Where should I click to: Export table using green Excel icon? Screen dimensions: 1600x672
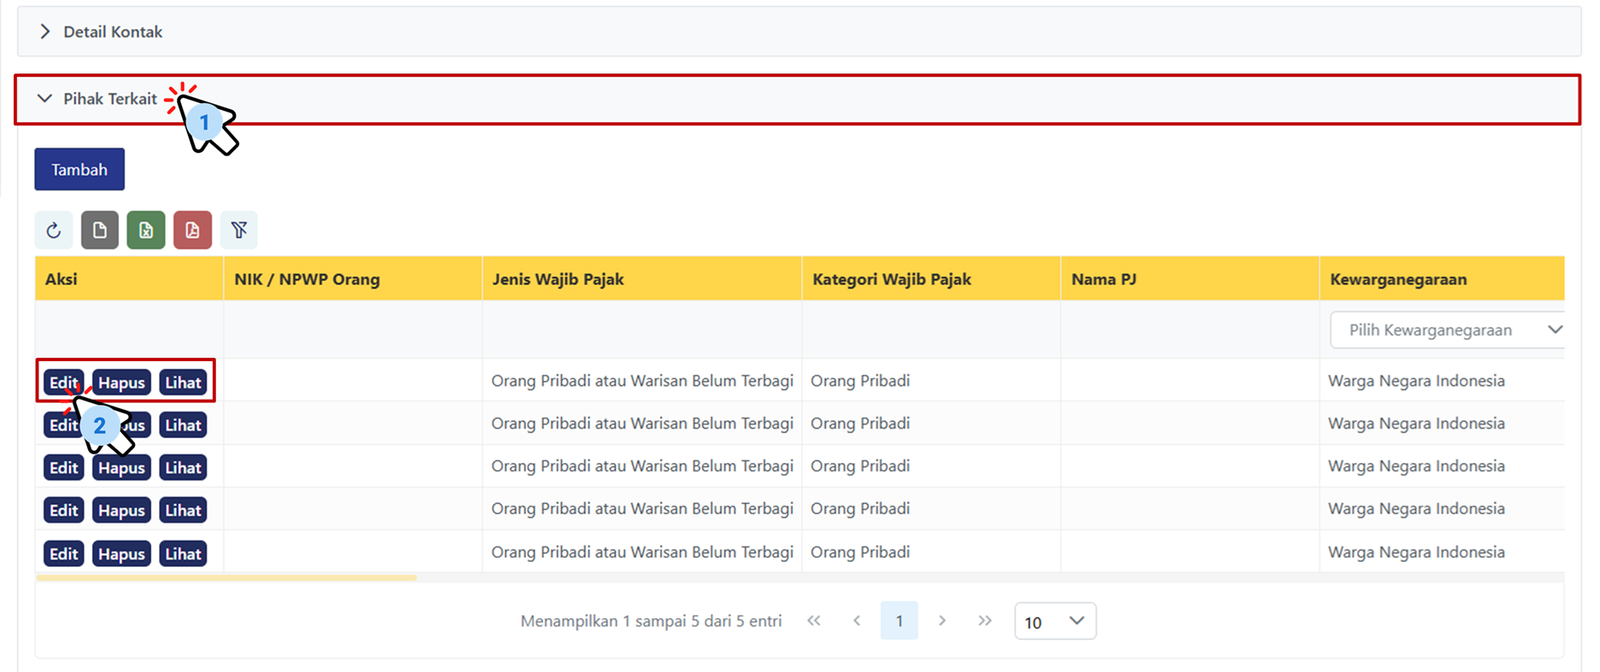146,231
